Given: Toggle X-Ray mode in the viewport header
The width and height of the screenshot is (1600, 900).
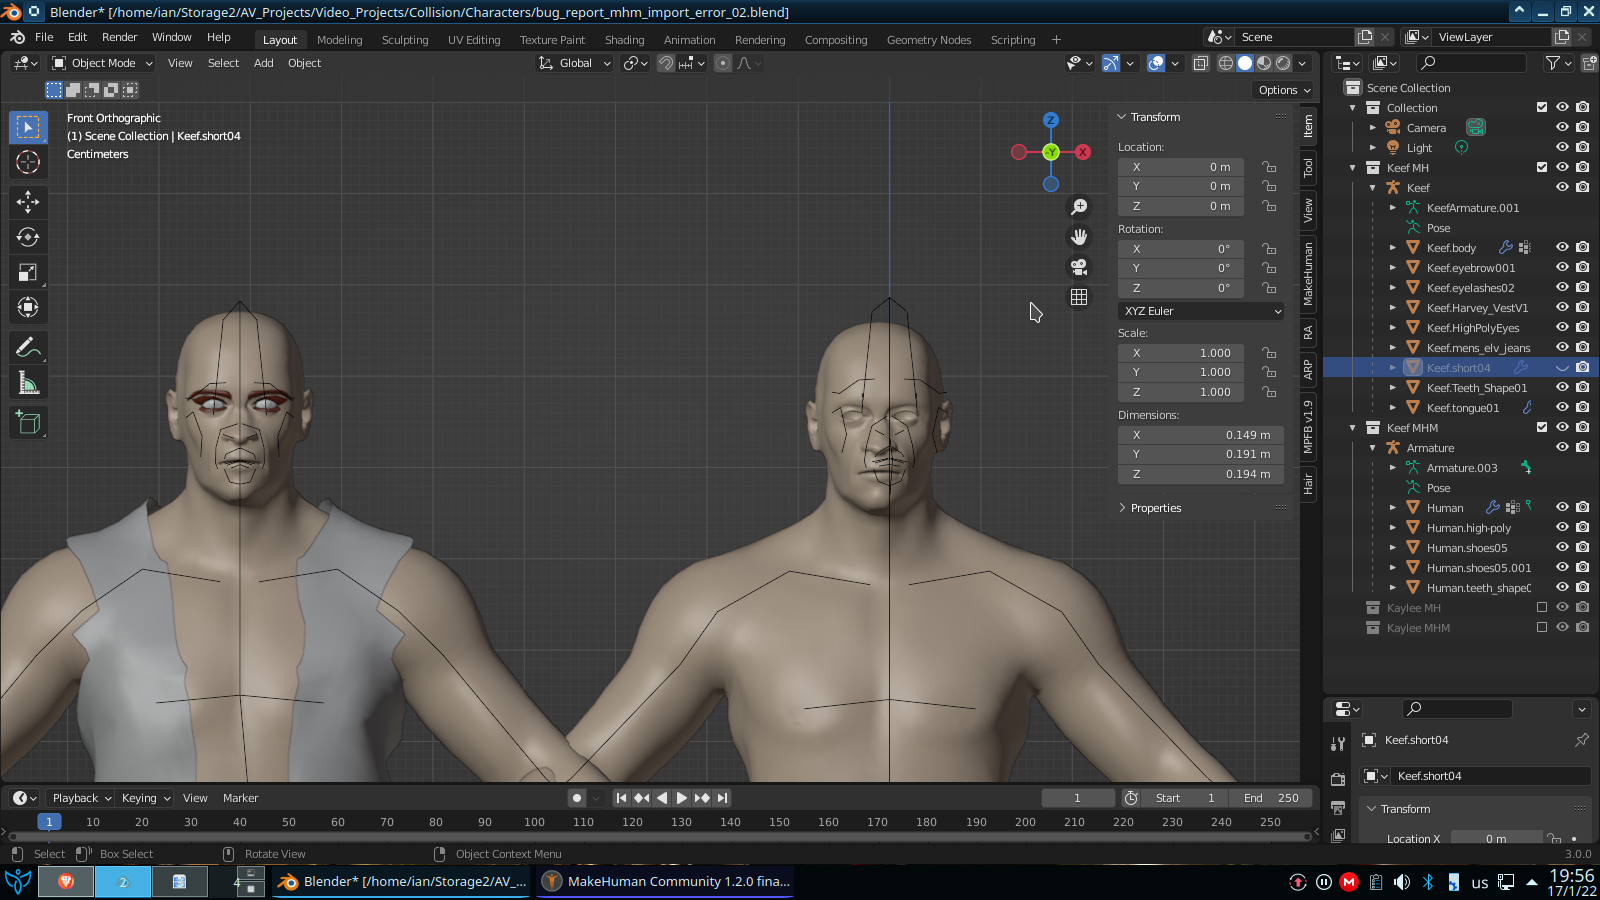Looking at the screenshot, I should click(1200, 63).
